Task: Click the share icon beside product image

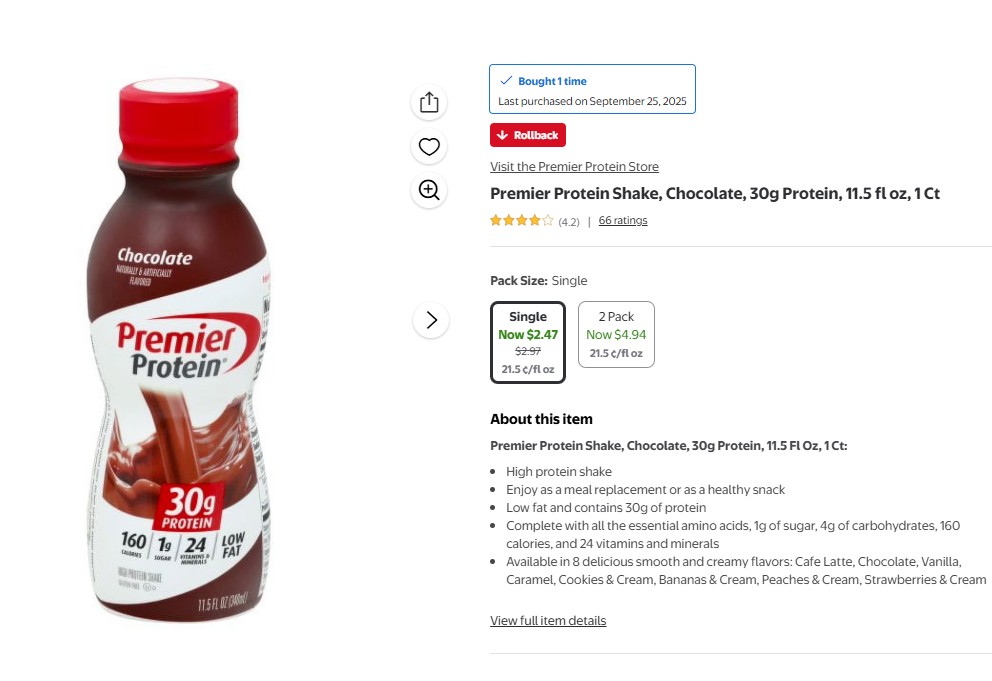Action: point(429,102)
